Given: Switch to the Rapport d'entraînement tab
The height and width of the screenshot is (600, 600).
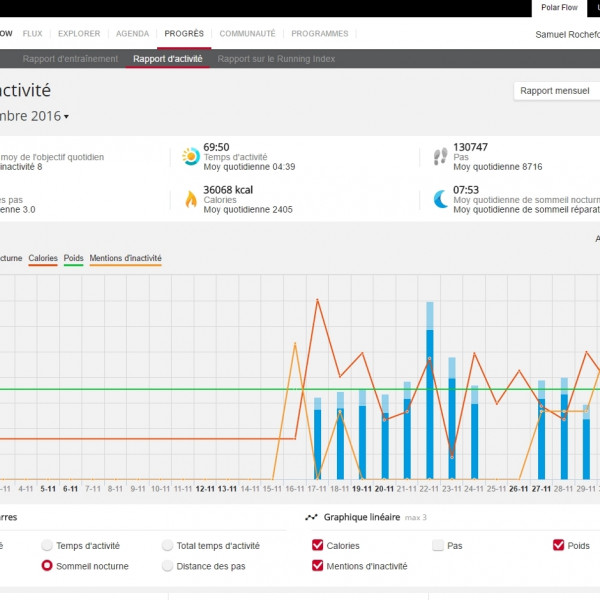Looking at the screenshot, I should [70, 59].
